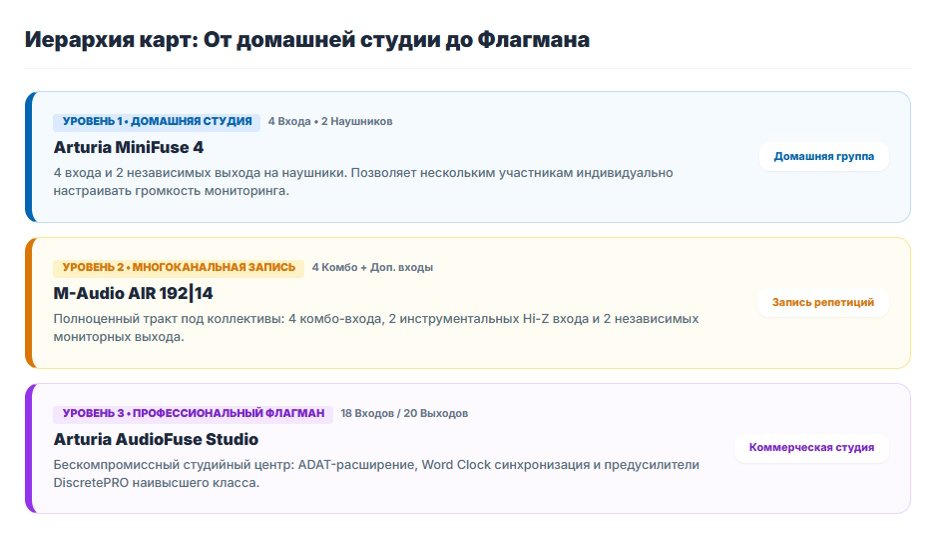This screenshot has width=940, height=538.
Task: Click the heading 'Иерархия карт: От домашней студии до Флагмана'
Action: point(307,40)
